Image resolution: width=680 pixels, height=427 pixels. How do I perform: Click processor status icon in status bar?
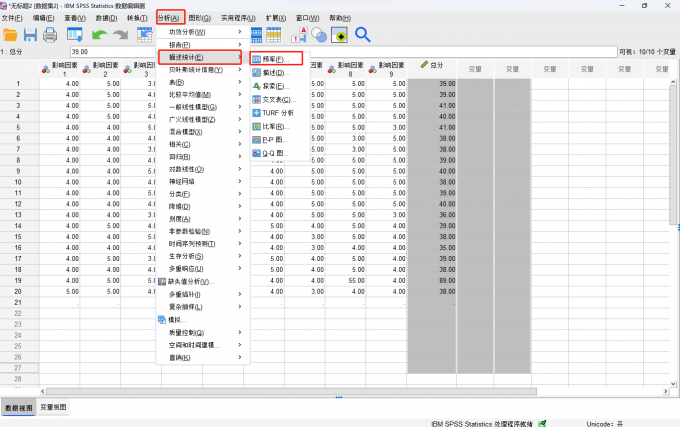coord(542,424)
